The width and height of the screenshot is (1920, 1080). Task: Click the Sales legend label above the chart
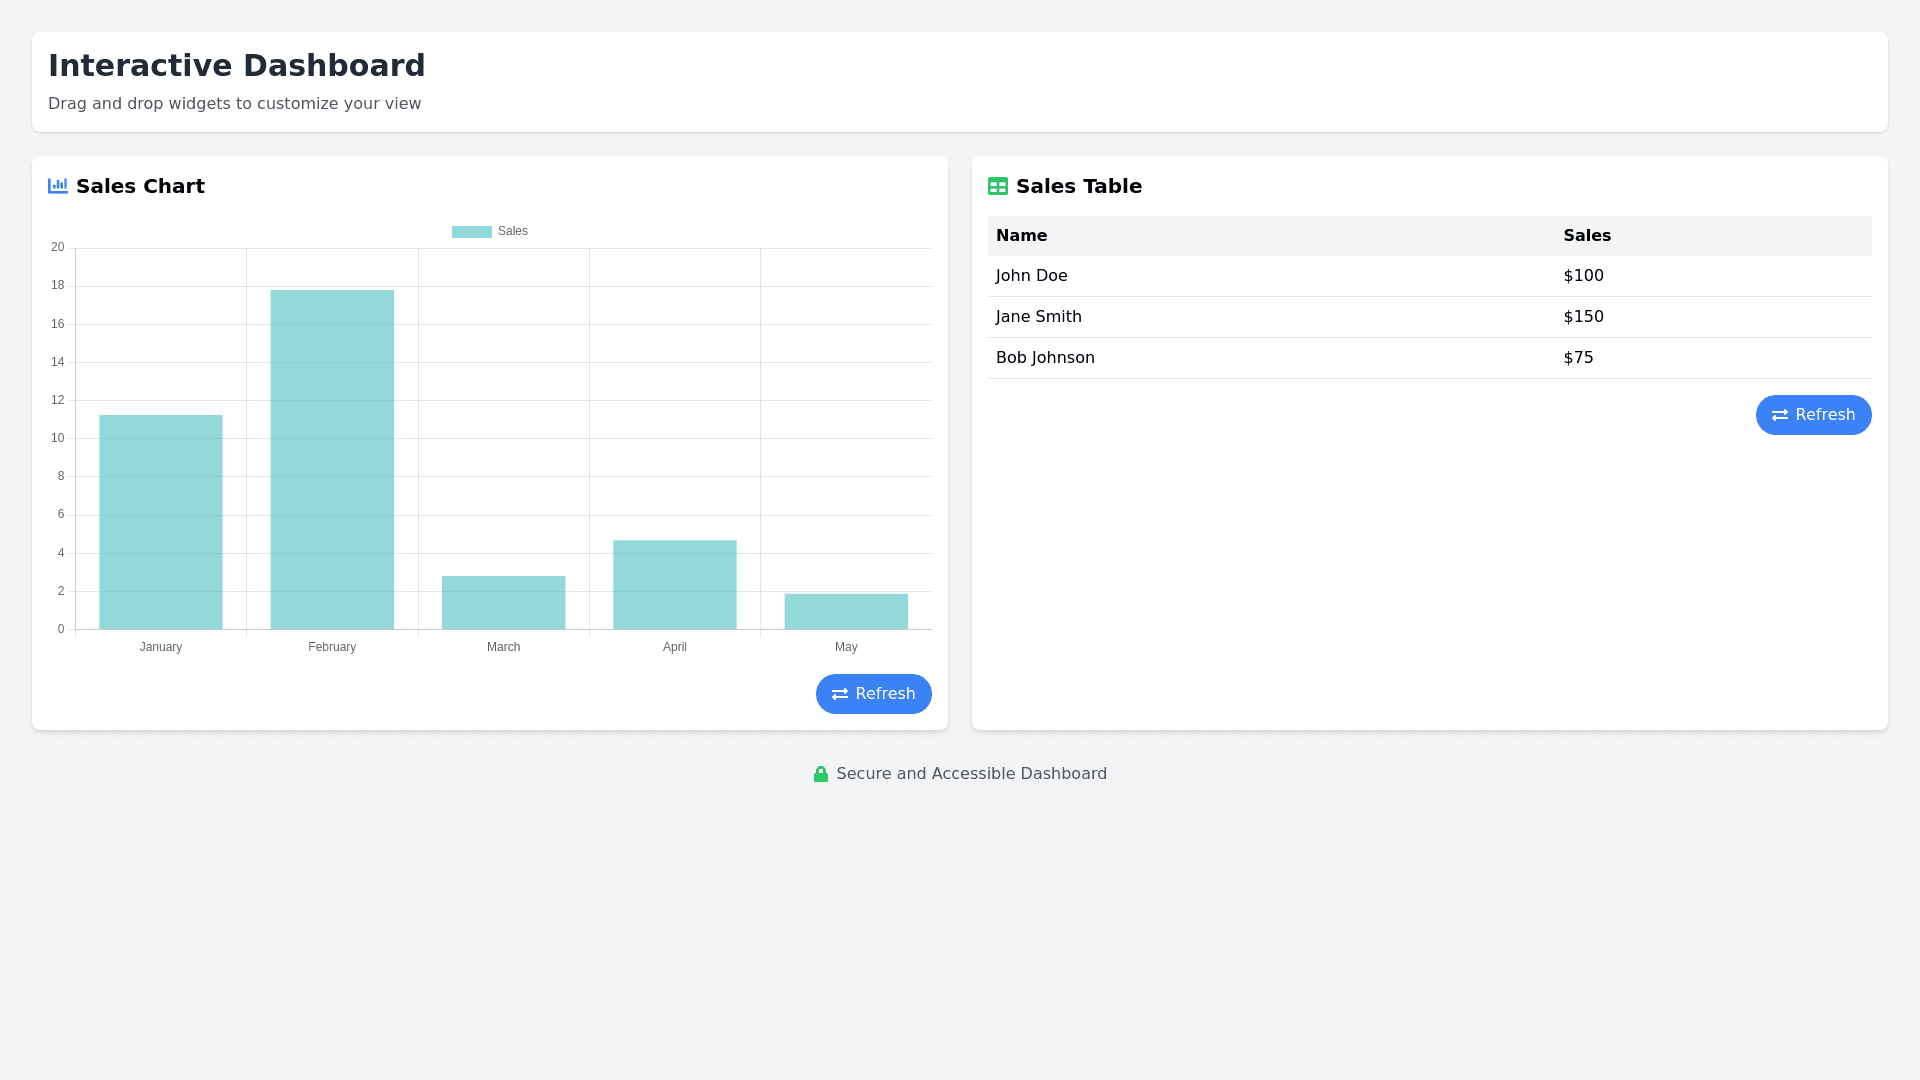pyautogui.click(x=512, y=231)
